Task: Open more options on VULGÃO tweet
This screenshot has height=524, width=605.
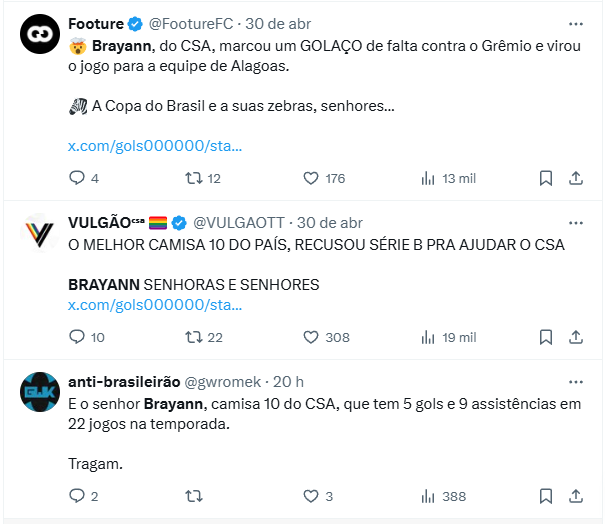Action: click(575, 222)
